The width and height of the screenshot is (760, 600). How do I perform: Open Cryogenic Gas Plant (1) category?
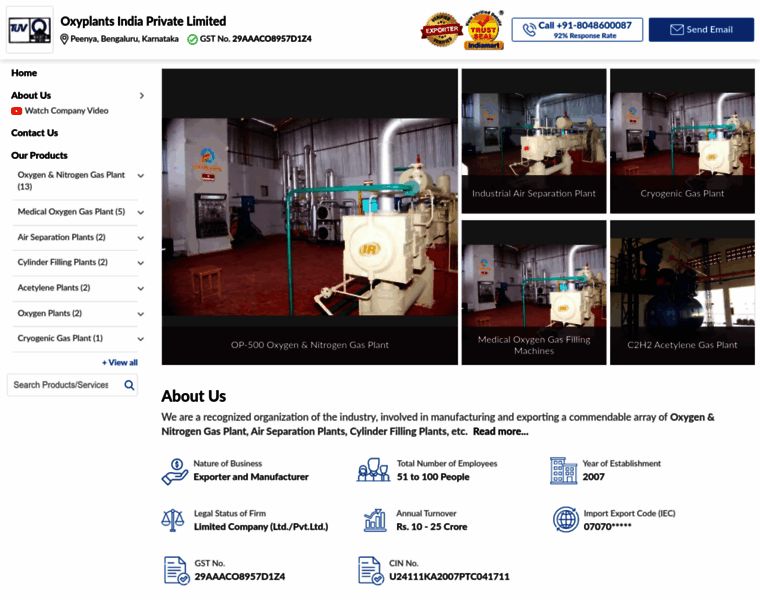click(60, 338)
